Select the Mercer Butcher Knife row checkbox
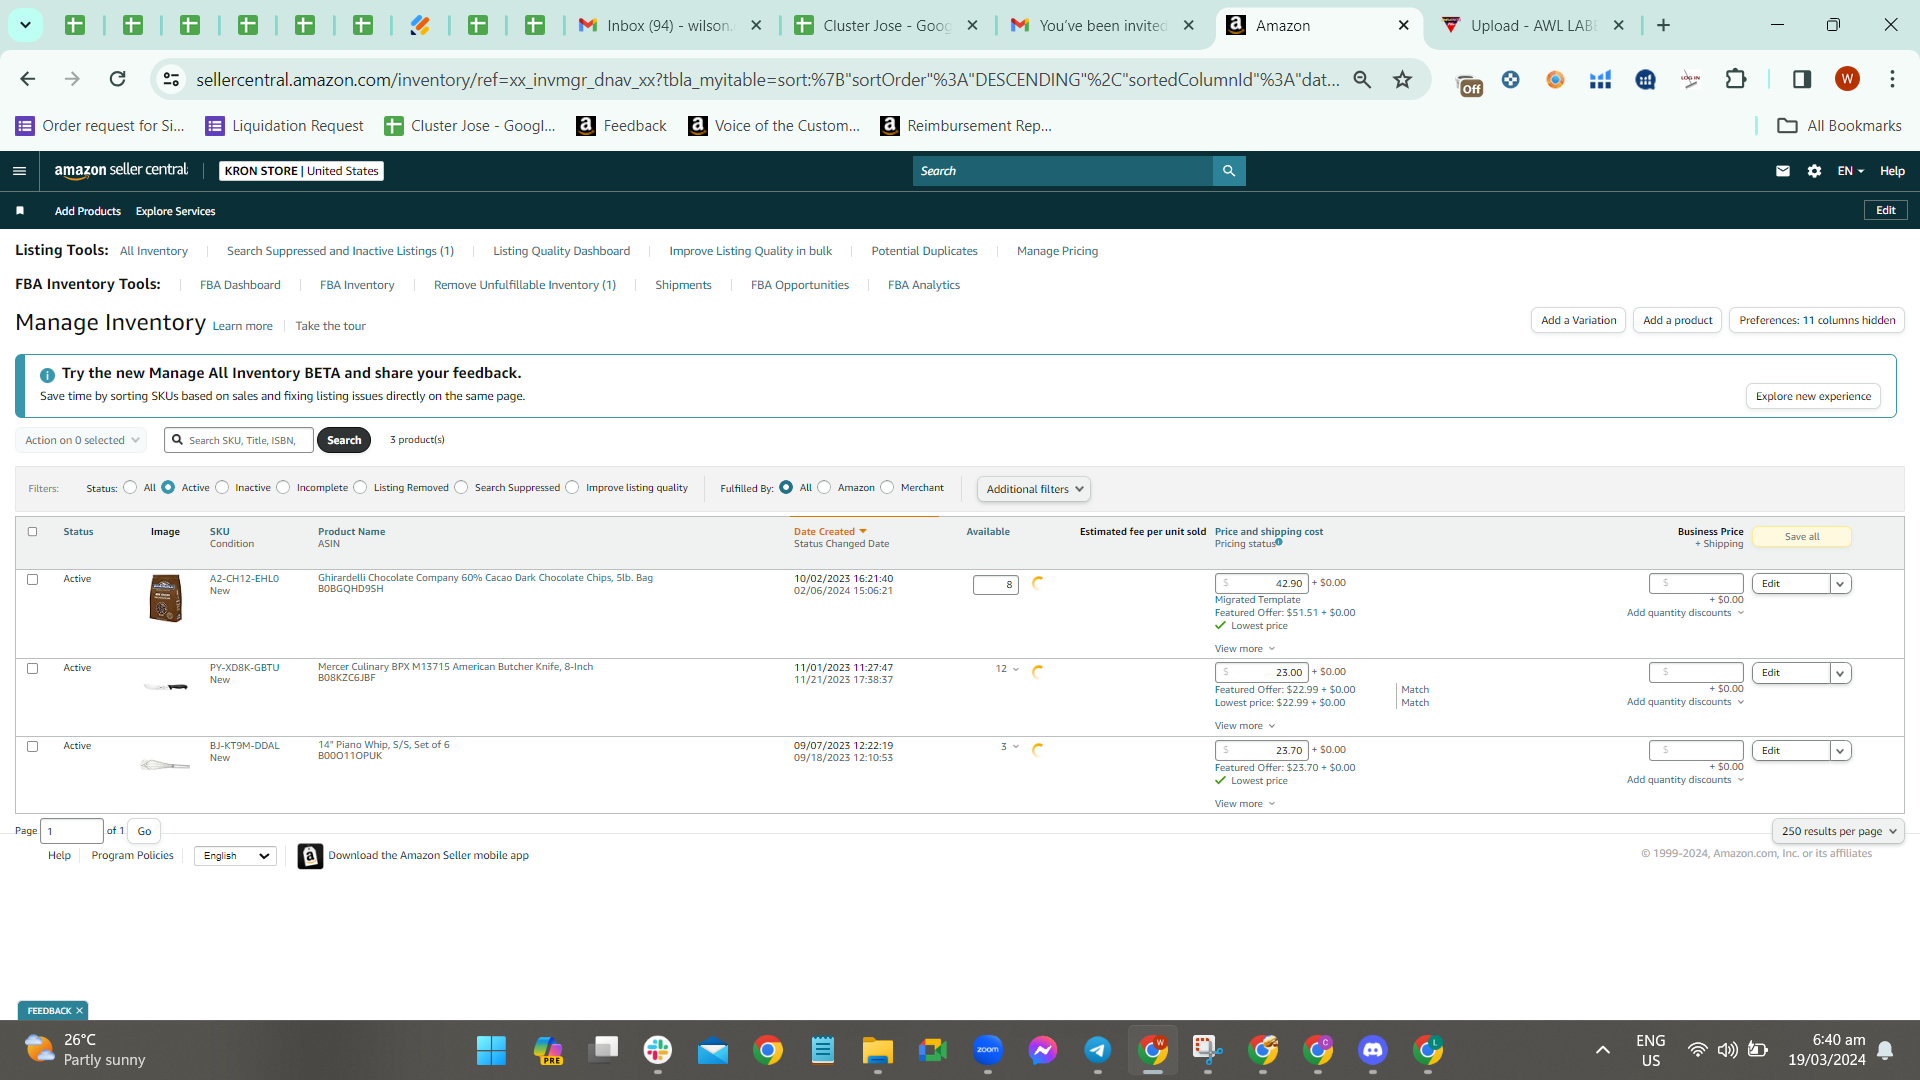Viewport: 1920px width, 1080px height. (x=32, y=669)
